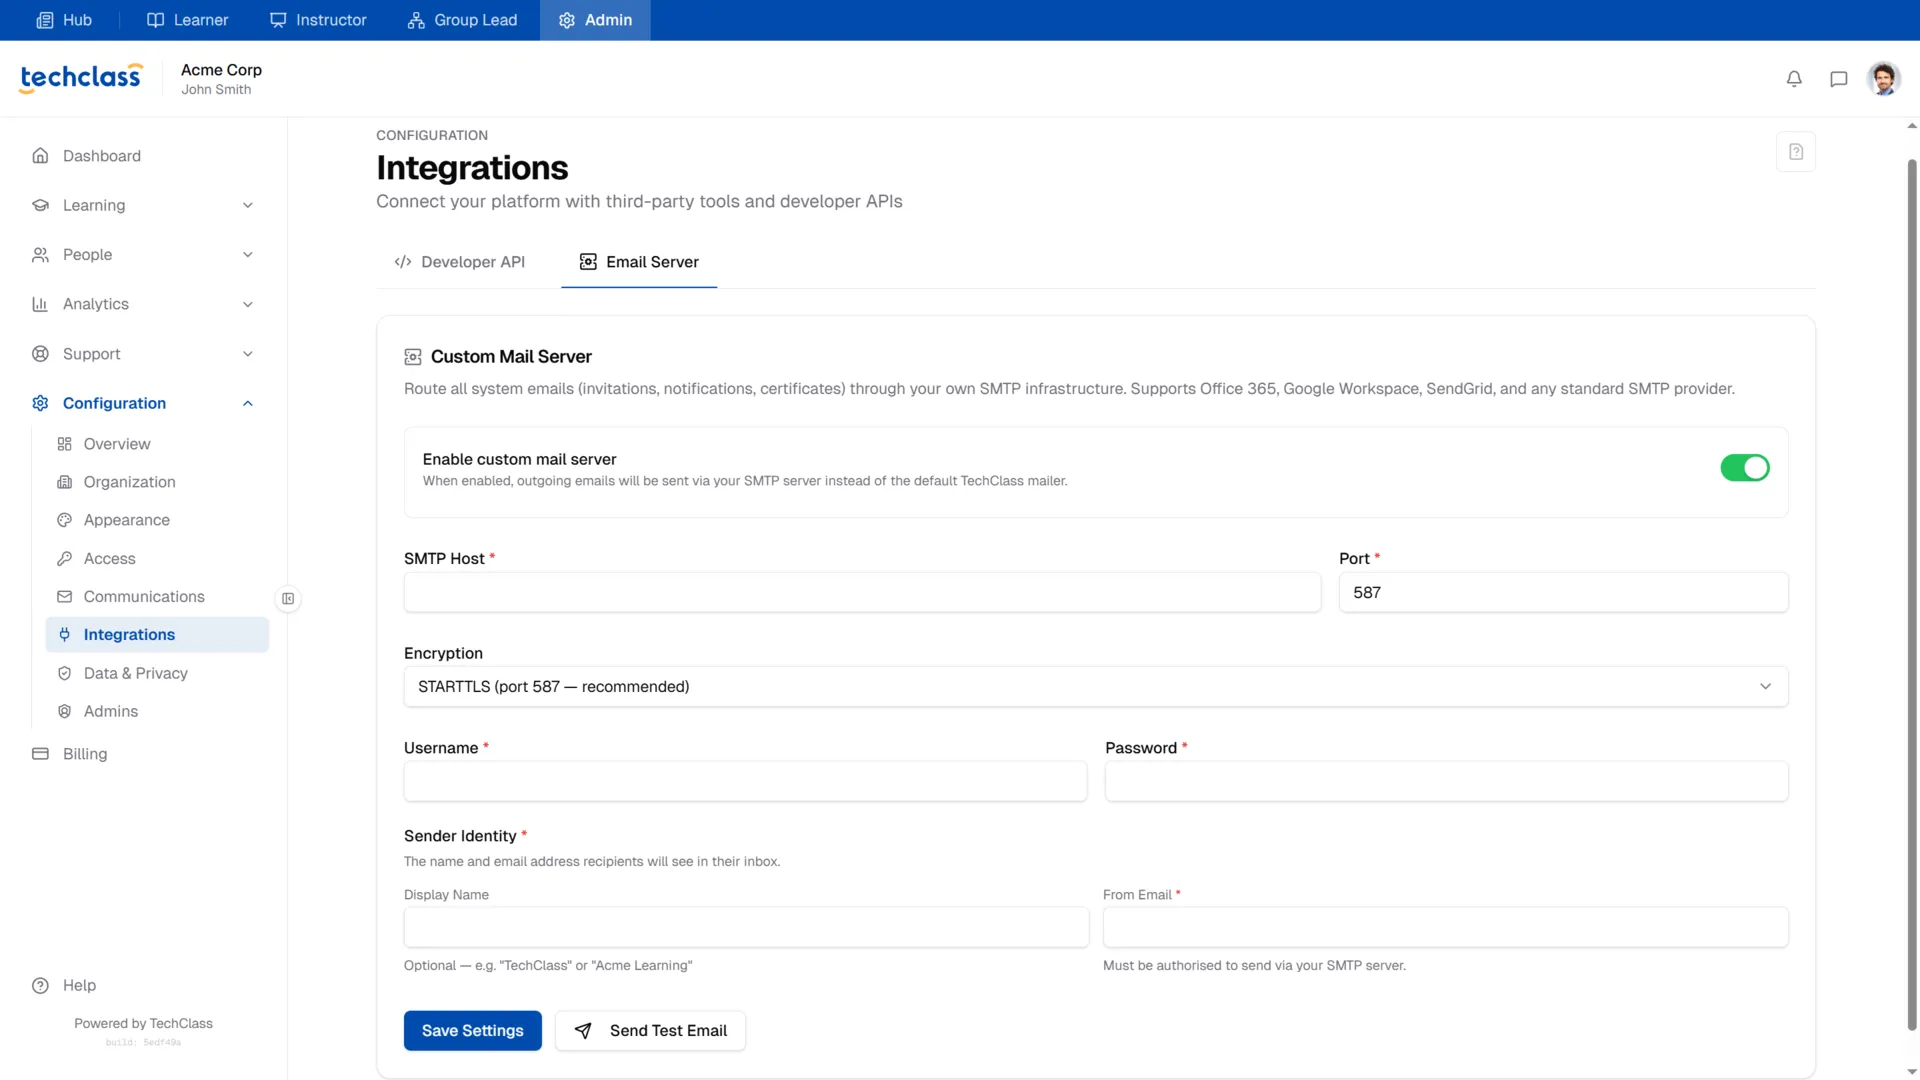The image size is (1920, 1080).
Task: Open the user profile avatar
Action: pyautogui.click(x=1884, y=79)
